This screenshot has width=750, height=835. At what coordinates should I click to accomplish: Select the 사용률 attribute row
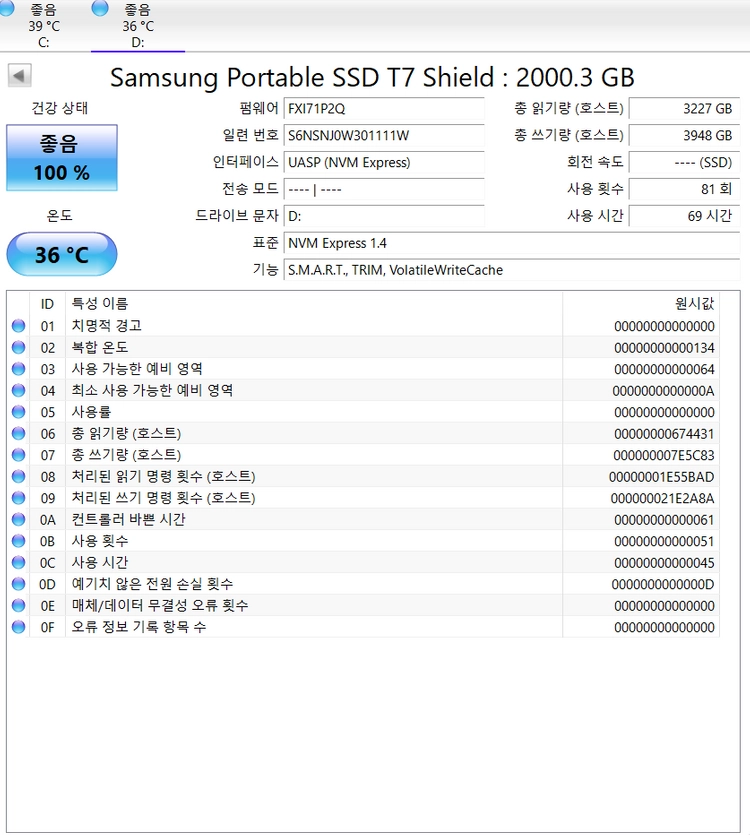[363, 412]
